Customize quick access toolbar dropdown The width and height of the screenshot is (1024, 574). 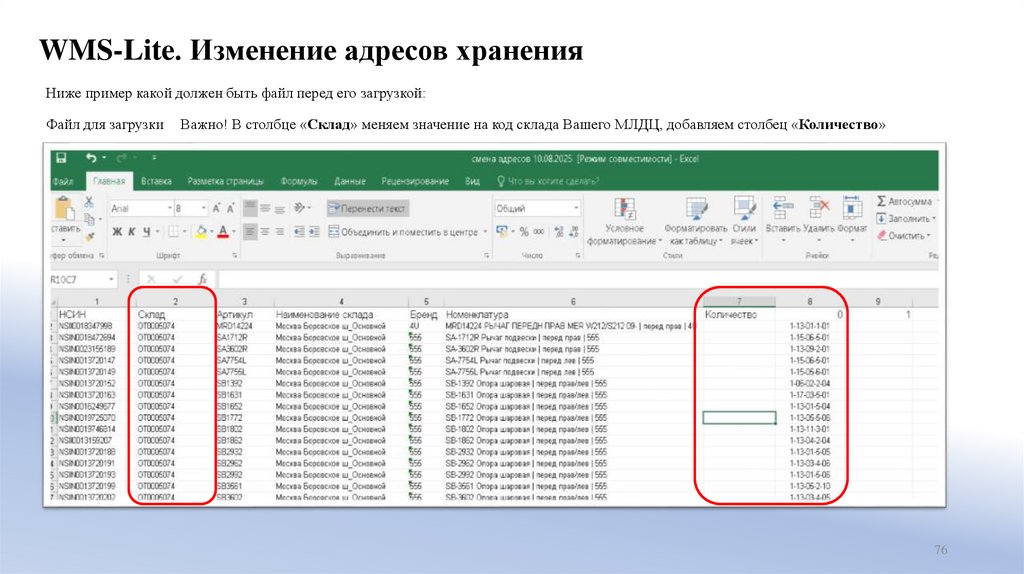pos(154,158)
